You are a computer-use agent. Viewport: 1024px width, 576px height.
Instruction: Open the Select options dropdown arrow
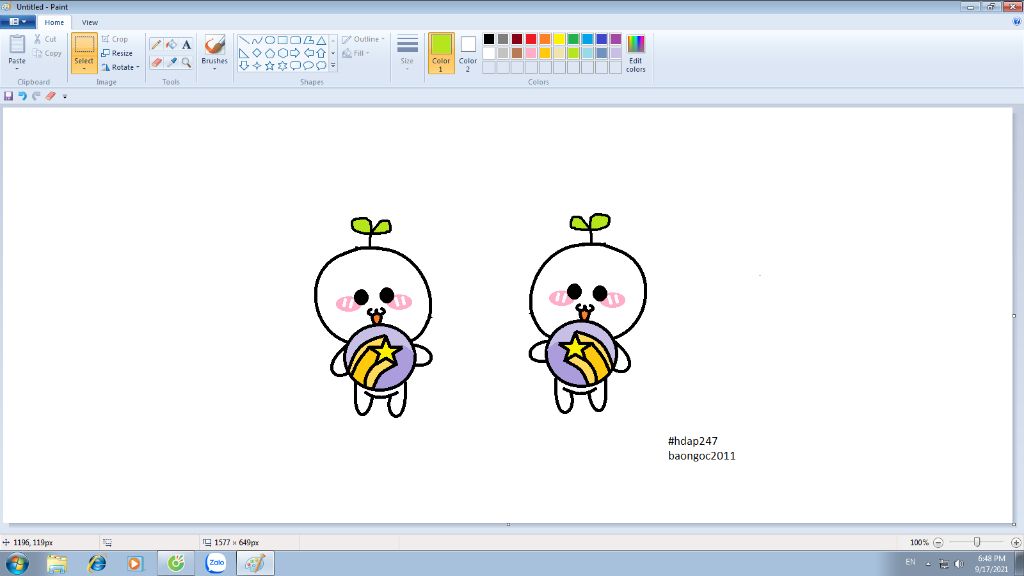click(84, 69)
